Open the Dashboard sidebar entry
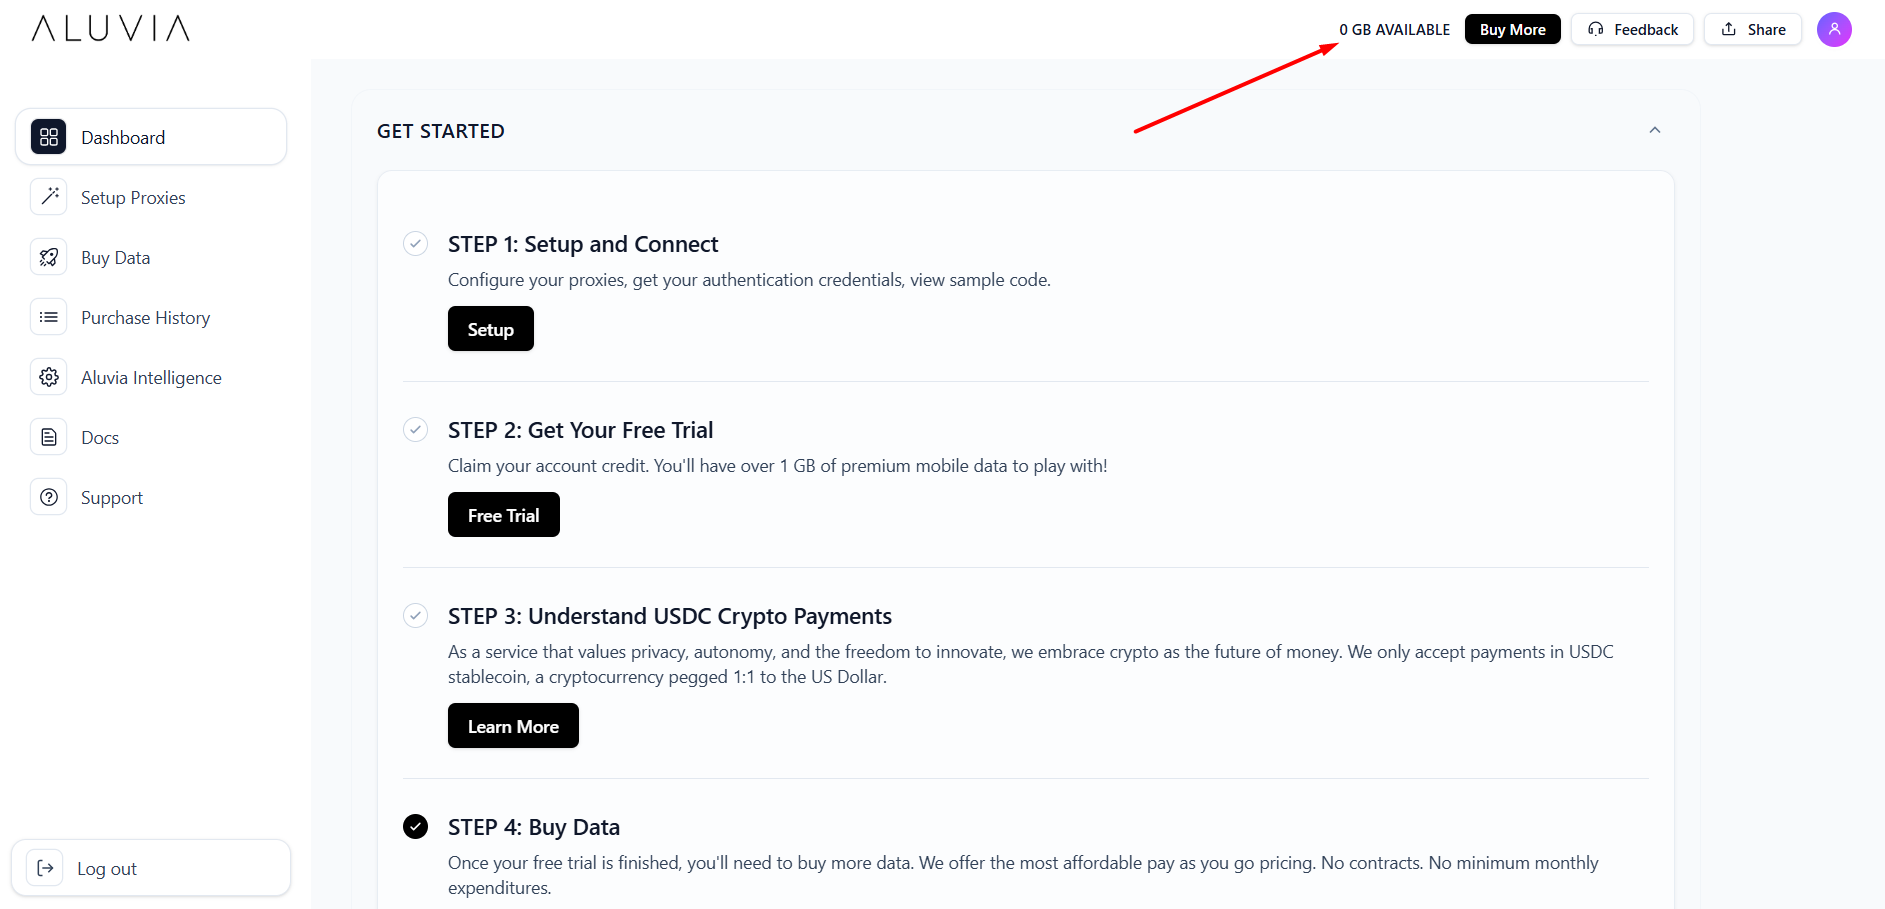Screen dimensions: 1885x909 click(x=122, y=136)
